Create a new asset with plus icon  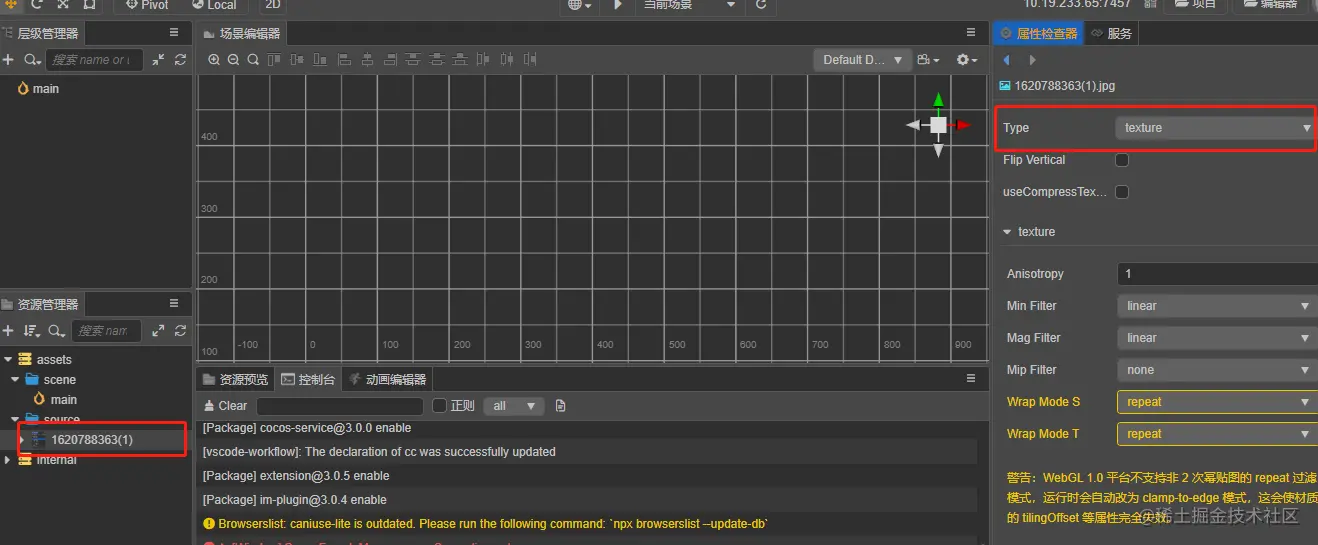[x=8, y=331]
